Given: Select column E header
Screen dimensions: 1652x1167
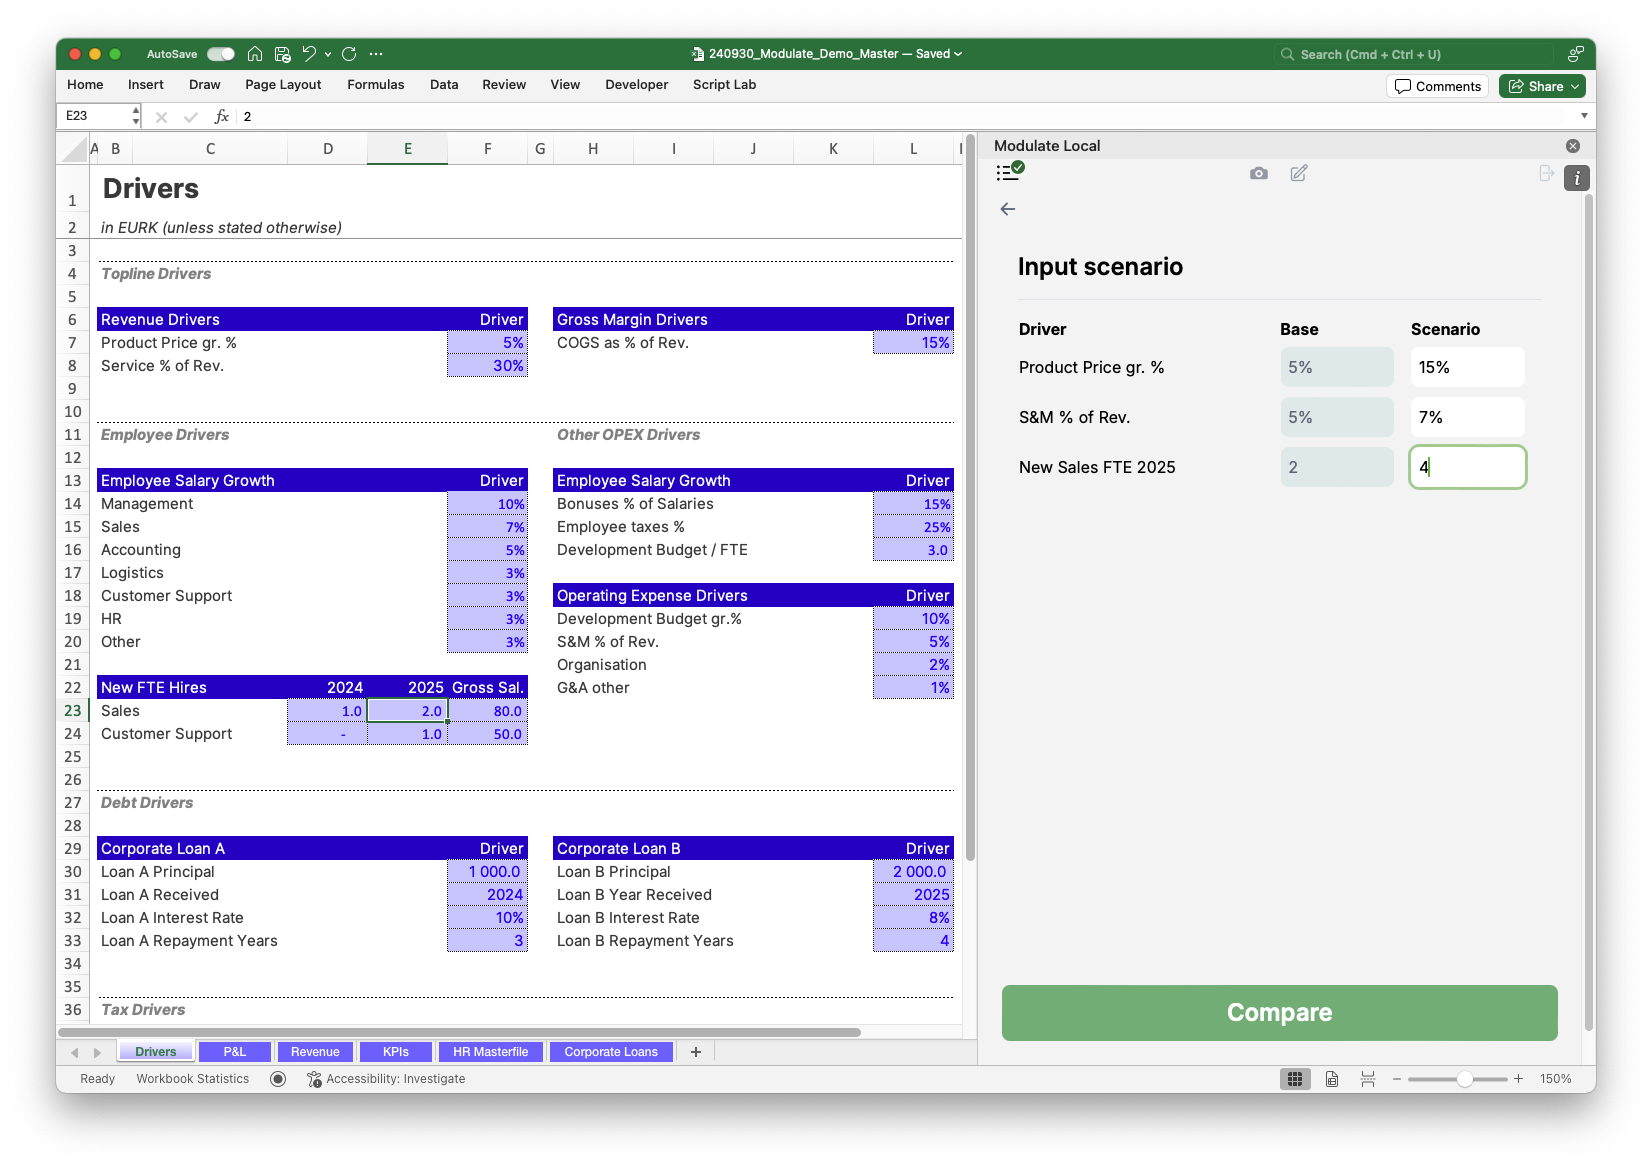Looking at the screenshot, I should 408,149.
